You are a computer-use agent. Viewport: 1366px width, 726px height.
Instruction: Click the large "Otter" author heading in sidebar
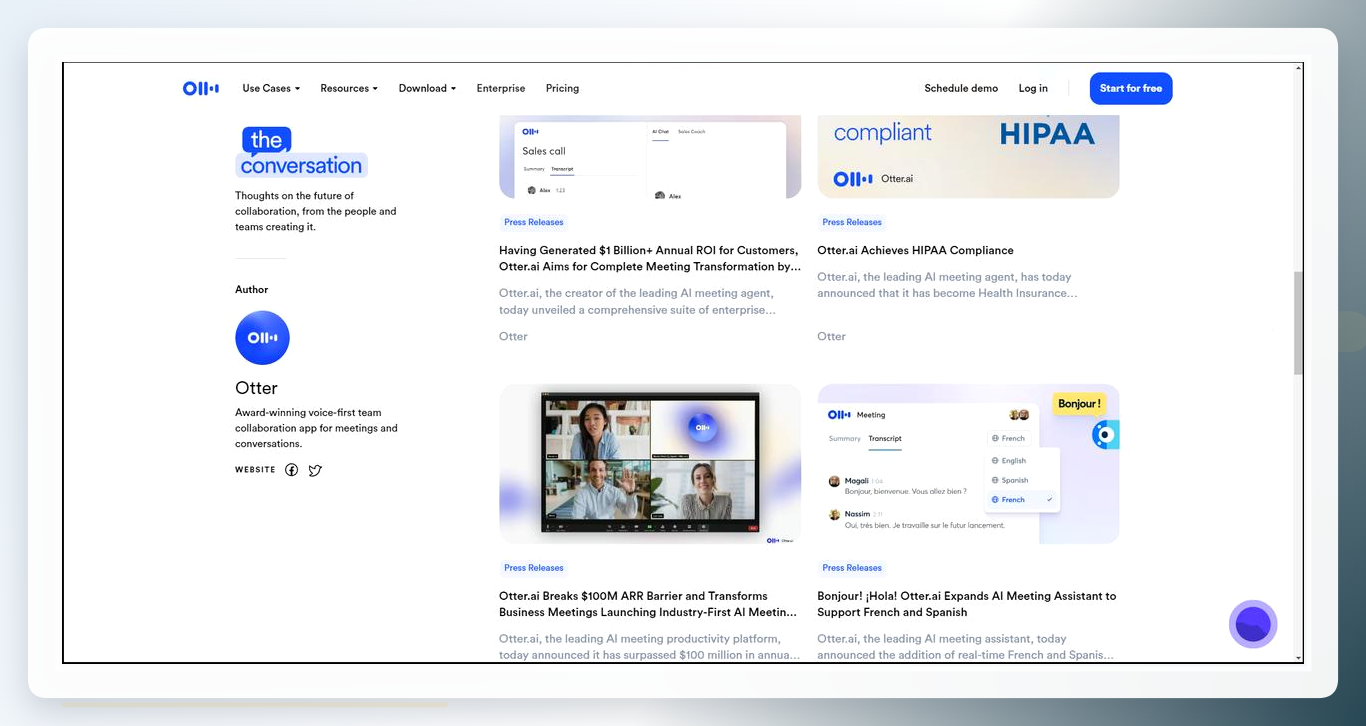click(x=256, y=388)
